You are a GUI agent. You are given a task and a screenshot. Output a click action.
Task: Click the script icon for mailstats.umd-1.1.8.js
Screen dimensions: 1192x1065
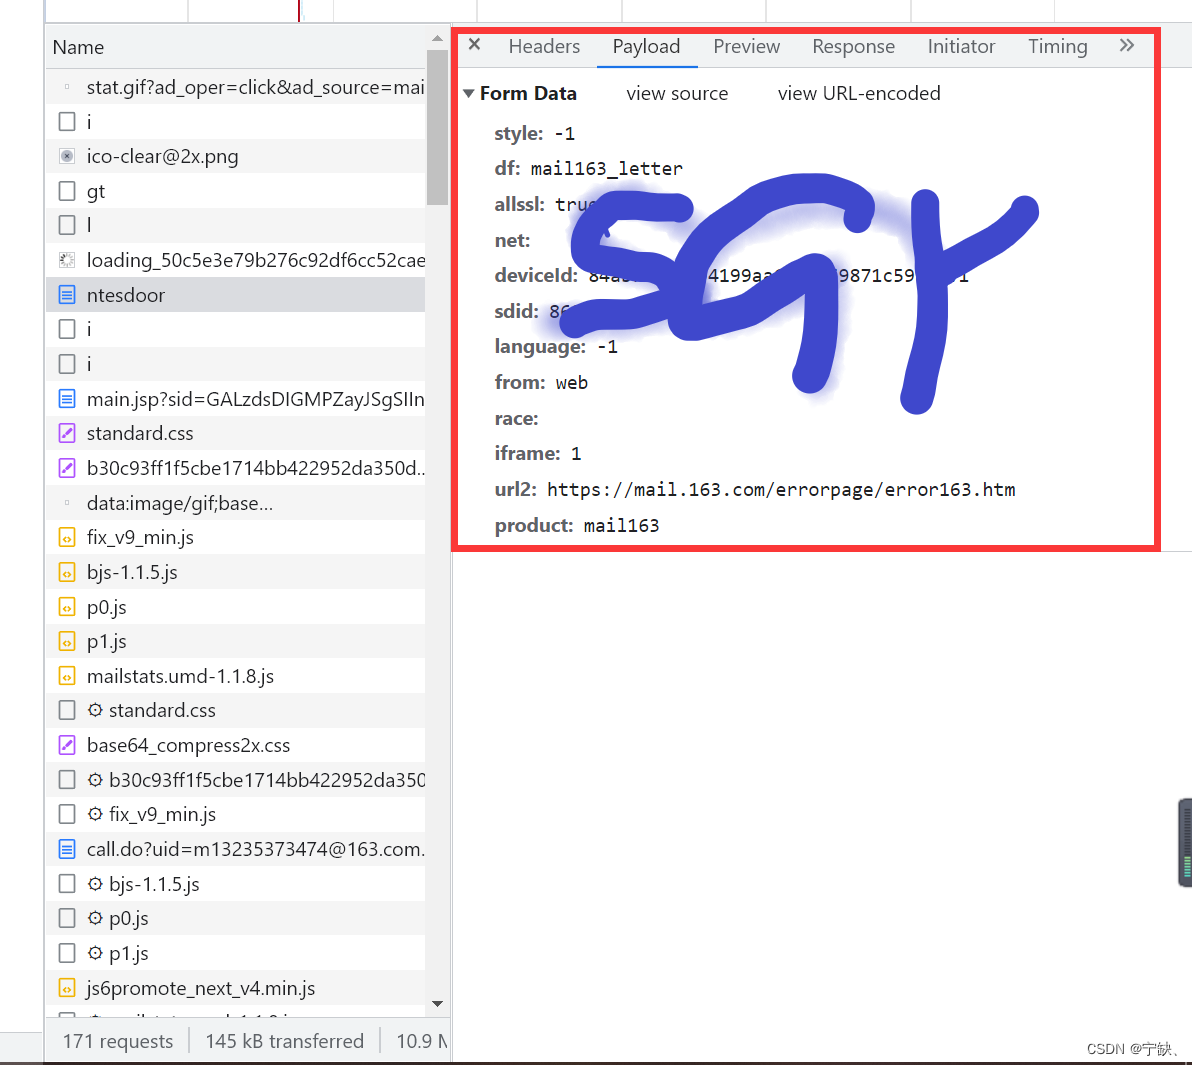coord(66,676)
